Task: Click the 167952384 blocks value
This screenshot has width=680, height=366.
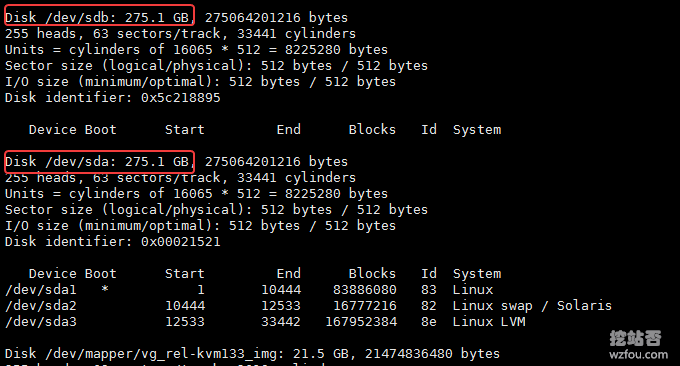Action: click(x=361, y=321)
